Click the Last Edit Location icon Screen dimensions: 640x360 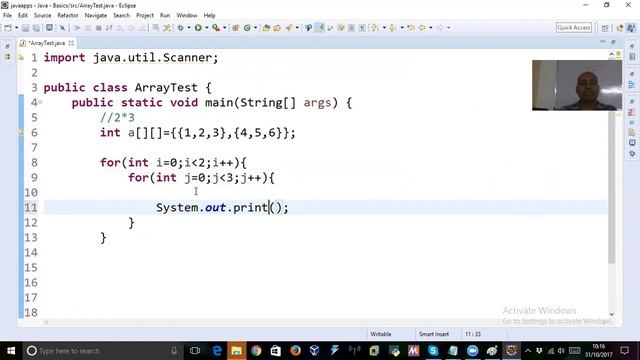(x=411, y=28)
